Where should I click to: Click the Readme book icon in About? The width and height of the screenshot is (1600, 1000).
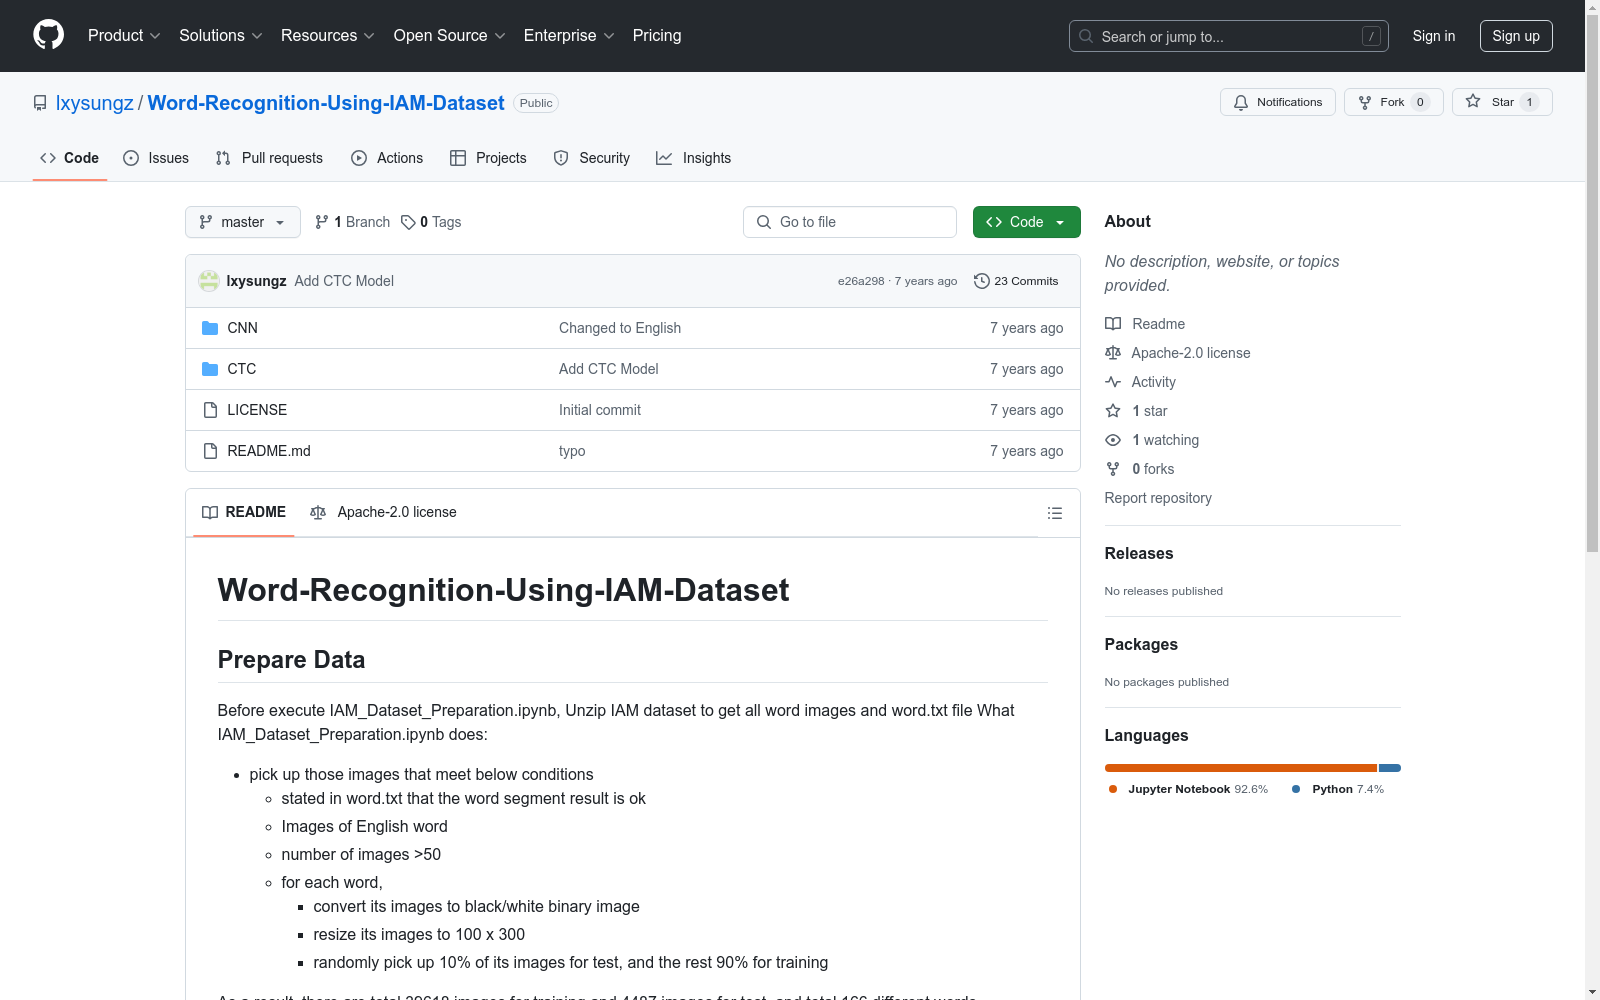pyautogui.click(x=1113, y=324)
